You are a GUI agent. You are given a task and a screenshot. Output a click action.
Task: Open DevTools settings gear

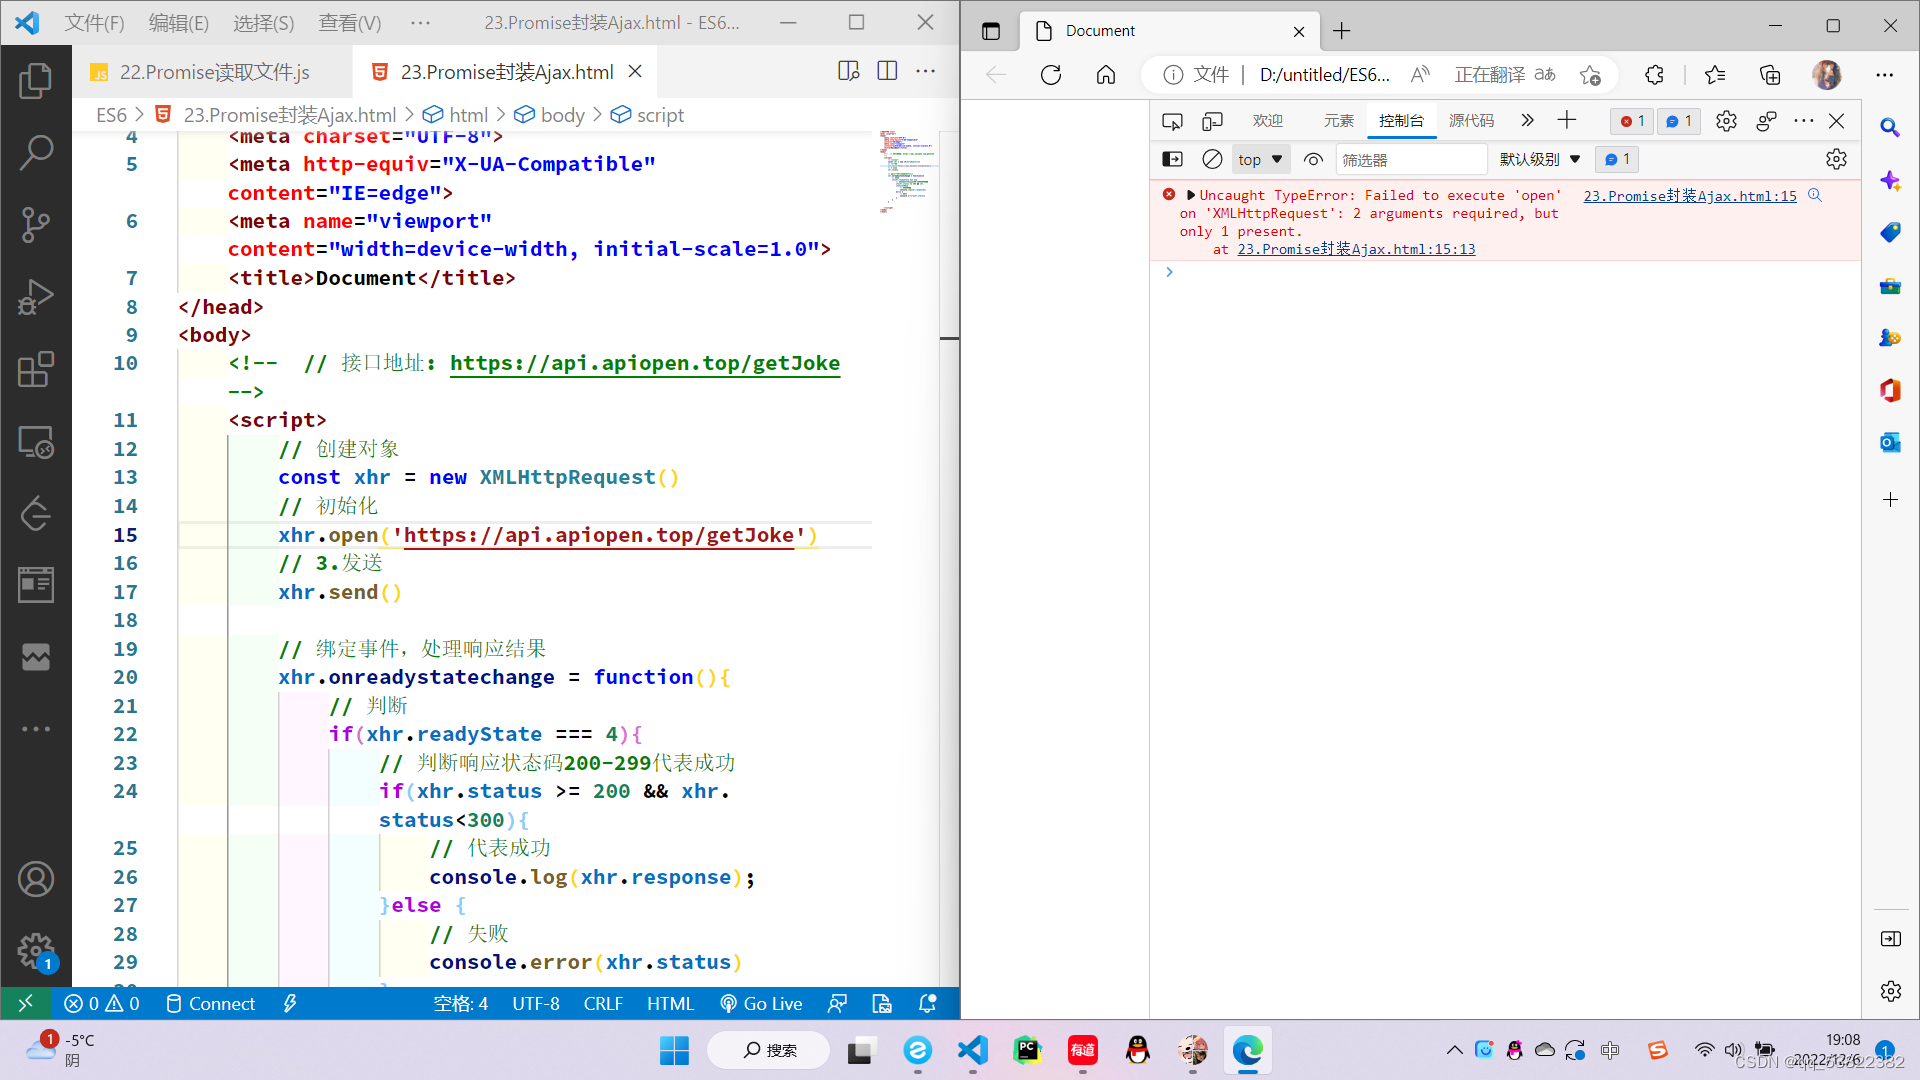1726,120
